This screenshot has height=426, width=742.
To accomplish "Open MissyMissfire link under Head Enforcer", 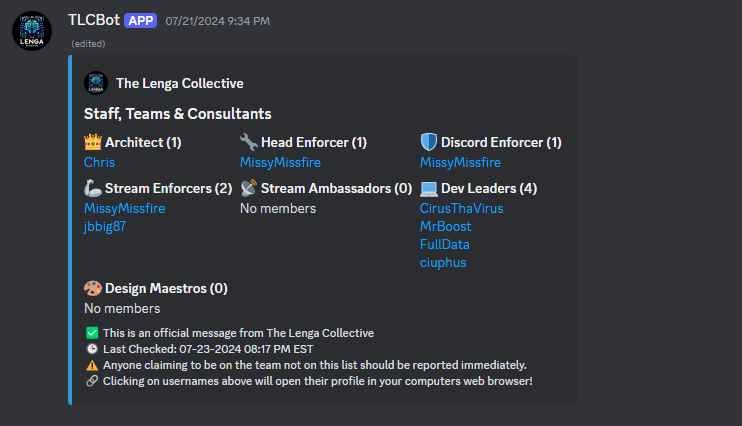I will [x=280, y=162].
